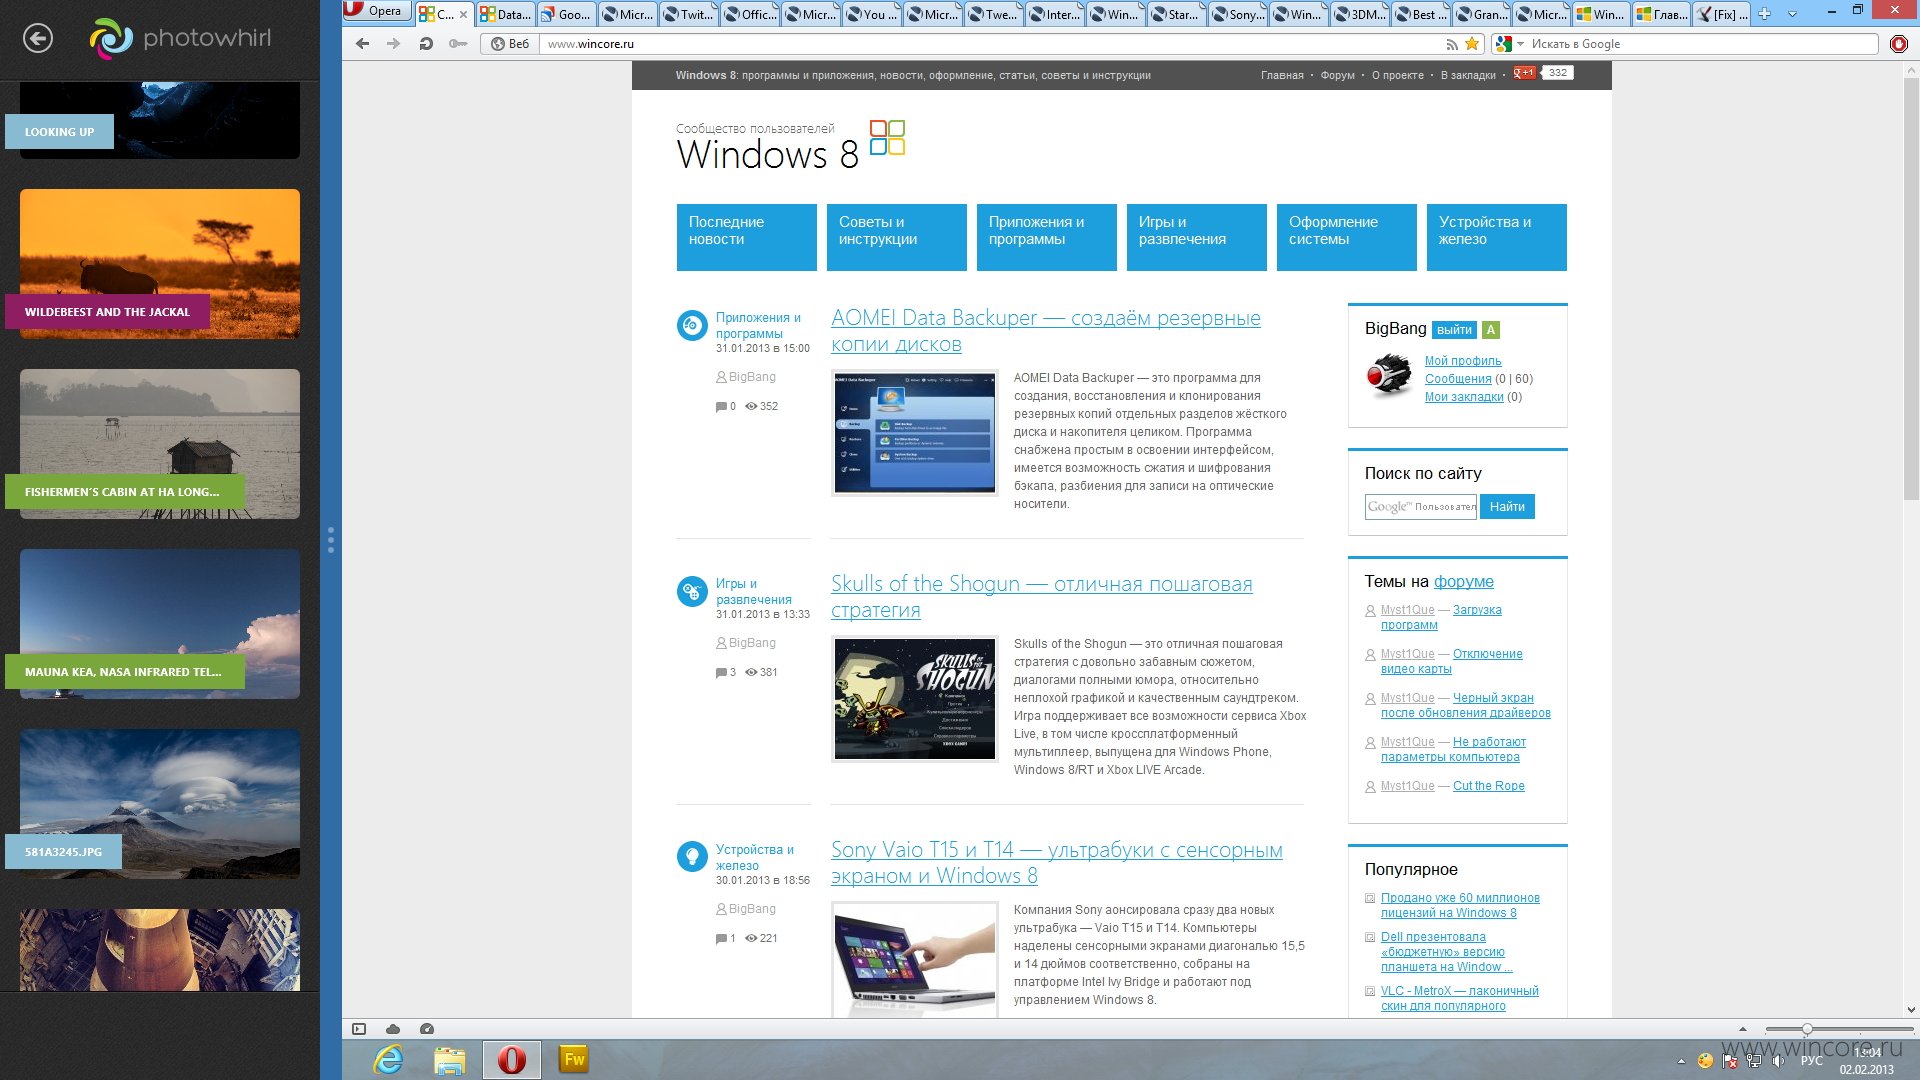Click the photowhirl swirl logo
The image size is (1920, 1080).
(111, 39)
